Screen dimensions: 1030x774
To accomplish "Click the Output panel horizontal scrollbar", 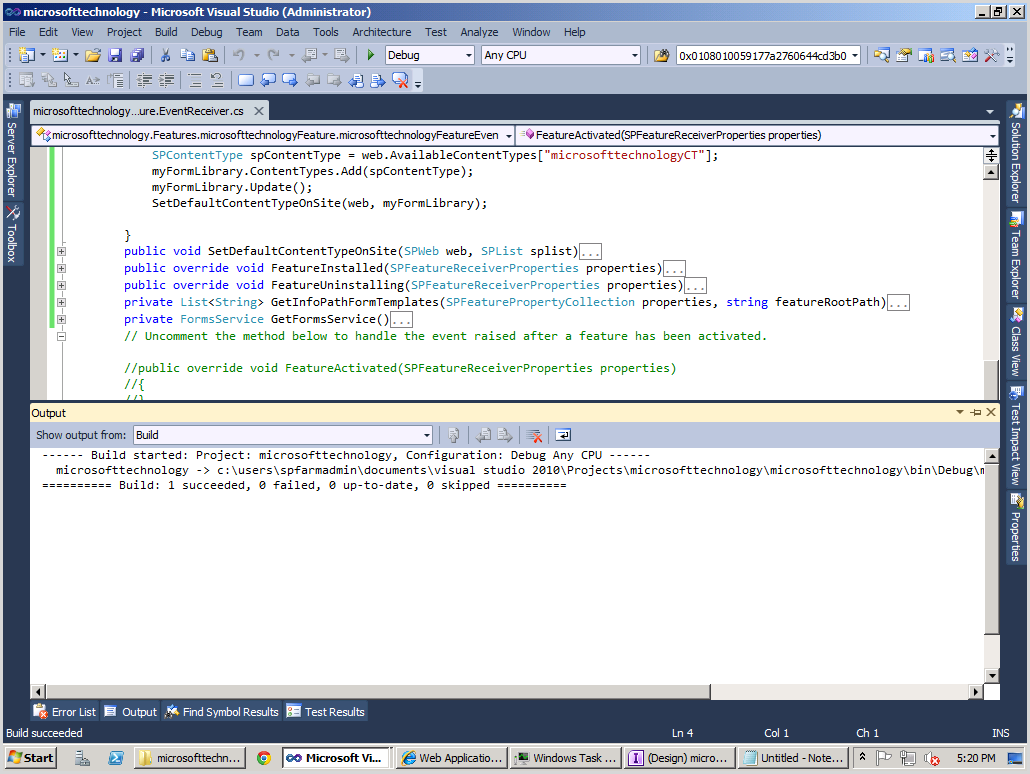I will (378, 691).
